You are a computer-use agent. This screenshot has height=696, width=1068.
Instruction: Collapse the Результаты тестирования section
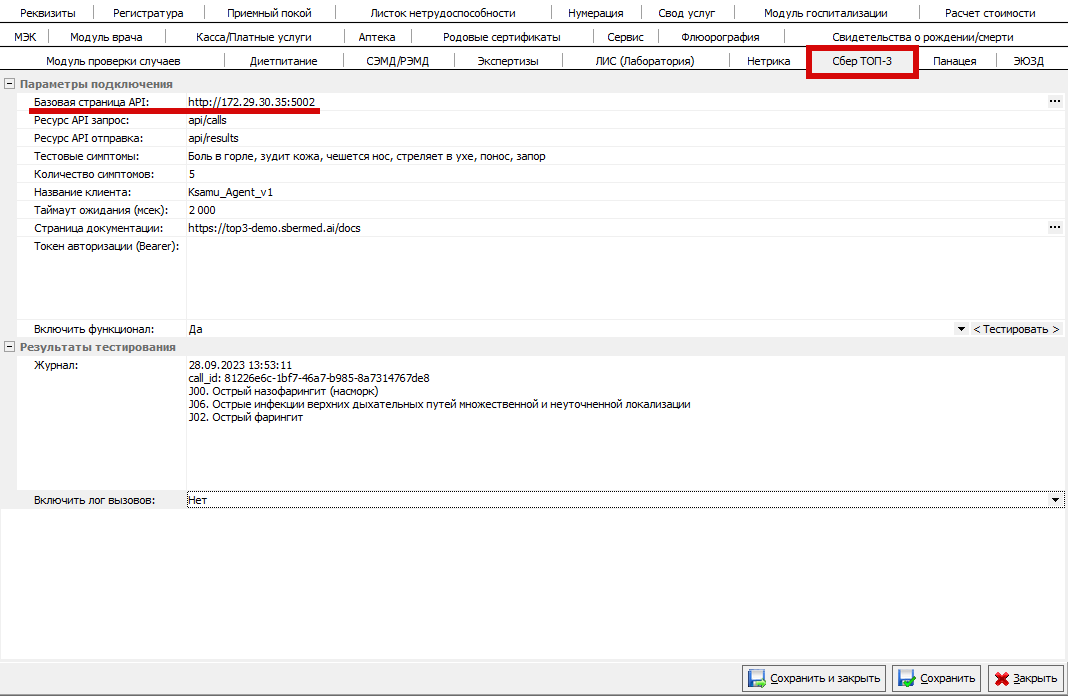coord(9,347)
